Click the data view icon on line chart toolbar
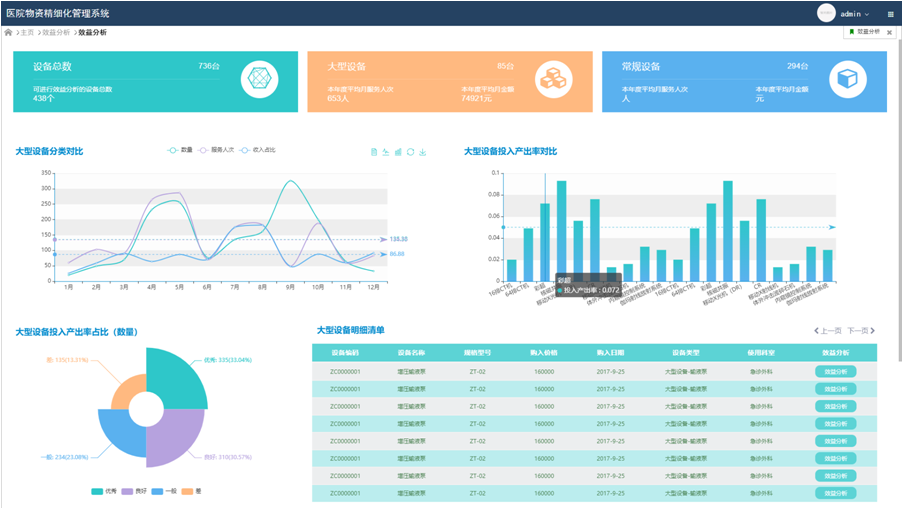Screen dimensions: 903x509 tap(374, 152)
